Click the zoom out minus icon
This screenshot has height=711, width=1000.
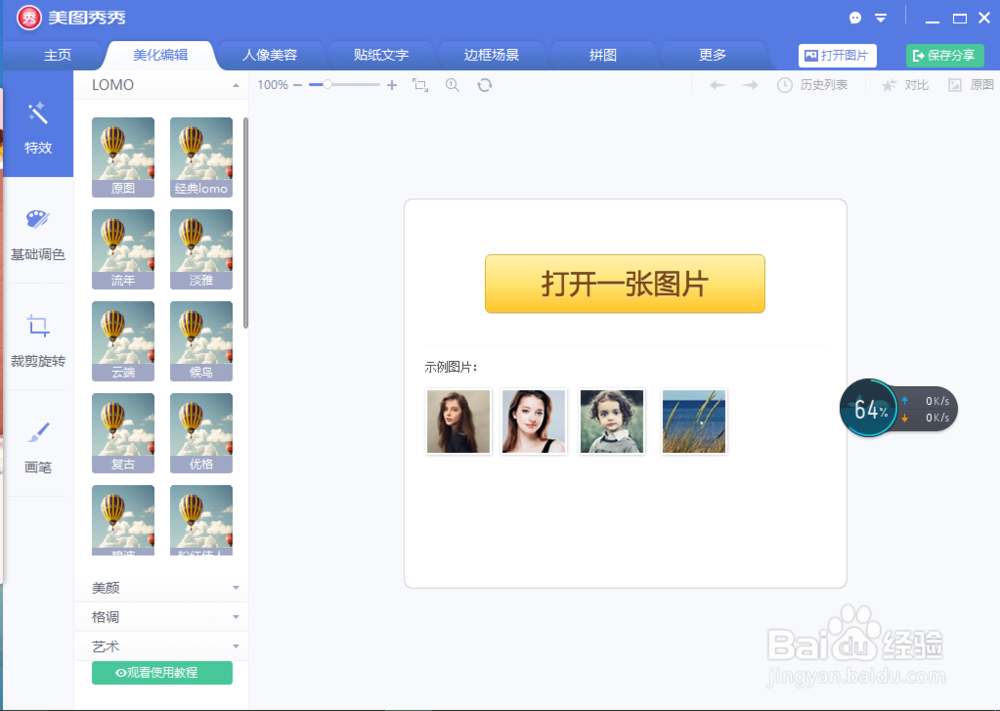(x=298, y=85)
